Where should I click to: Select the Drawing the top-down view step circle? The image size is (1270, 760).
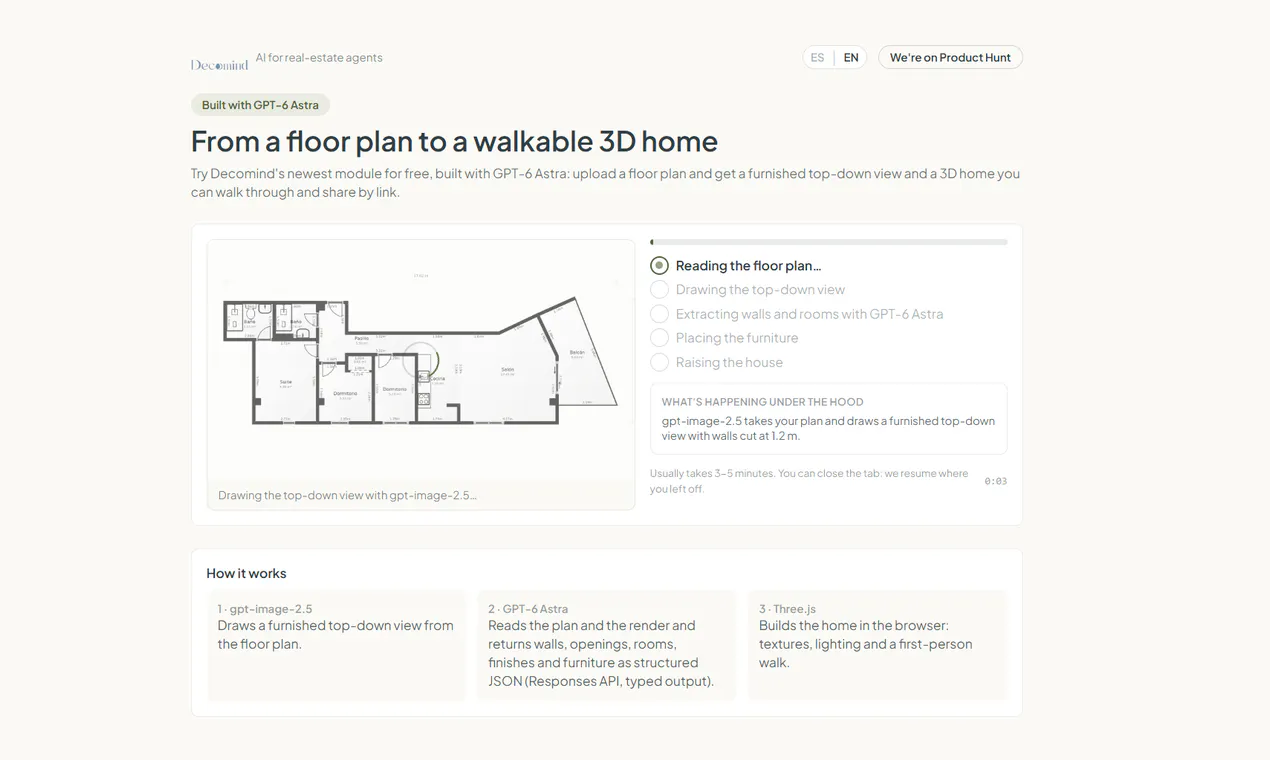tap(659, 290)
